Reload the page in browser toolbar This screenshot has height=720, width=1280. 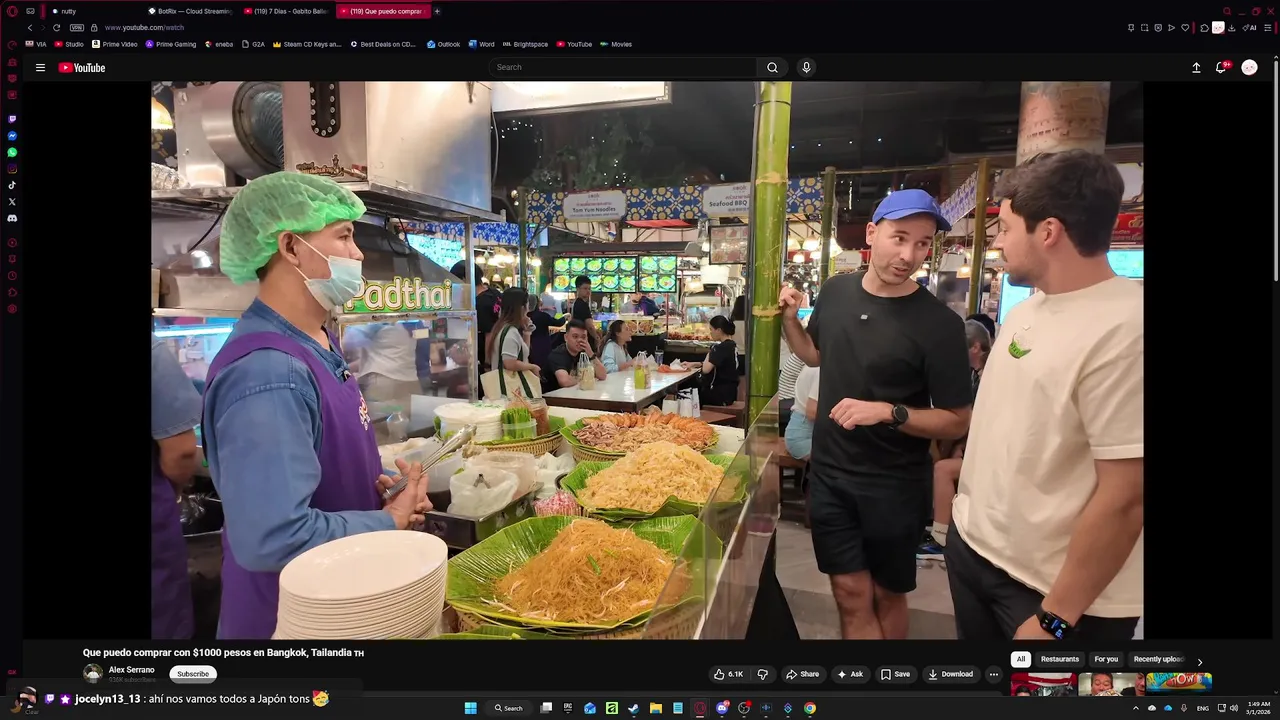pyautogui.click(x=56, y=28)
